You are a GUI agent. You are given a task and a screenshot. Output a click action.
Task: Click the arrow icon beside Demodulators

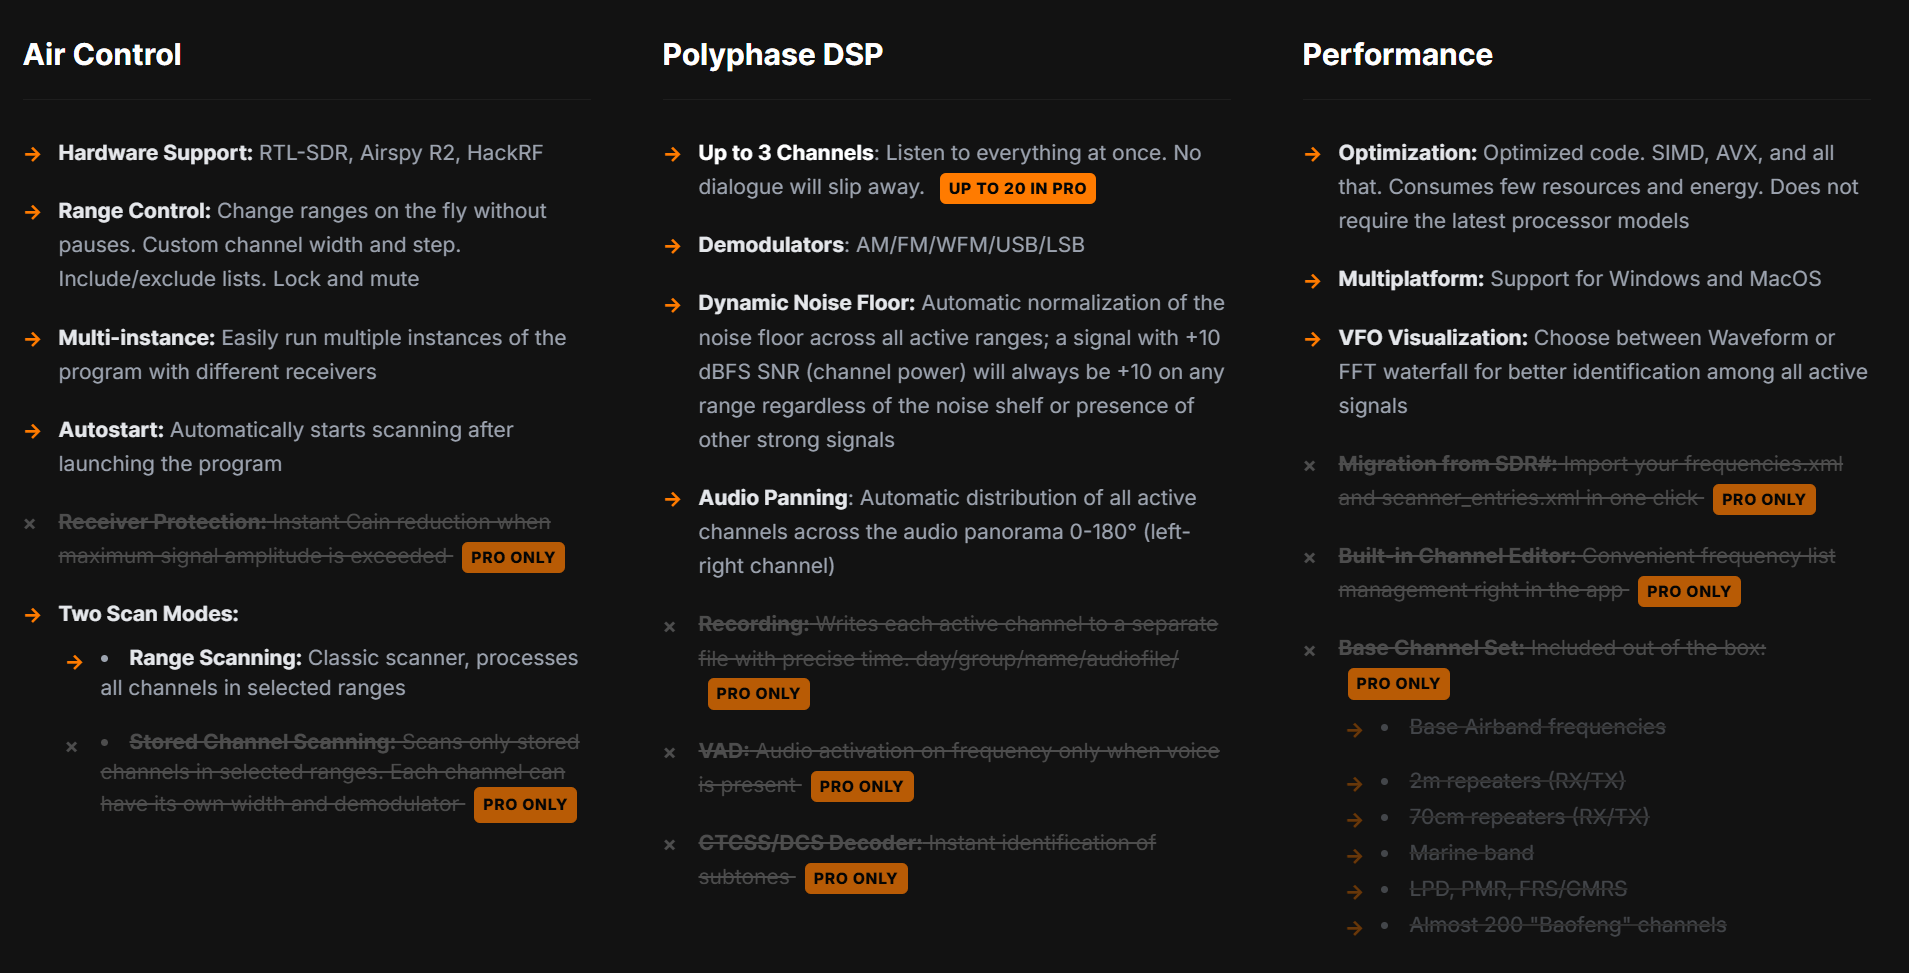[673, 246]
